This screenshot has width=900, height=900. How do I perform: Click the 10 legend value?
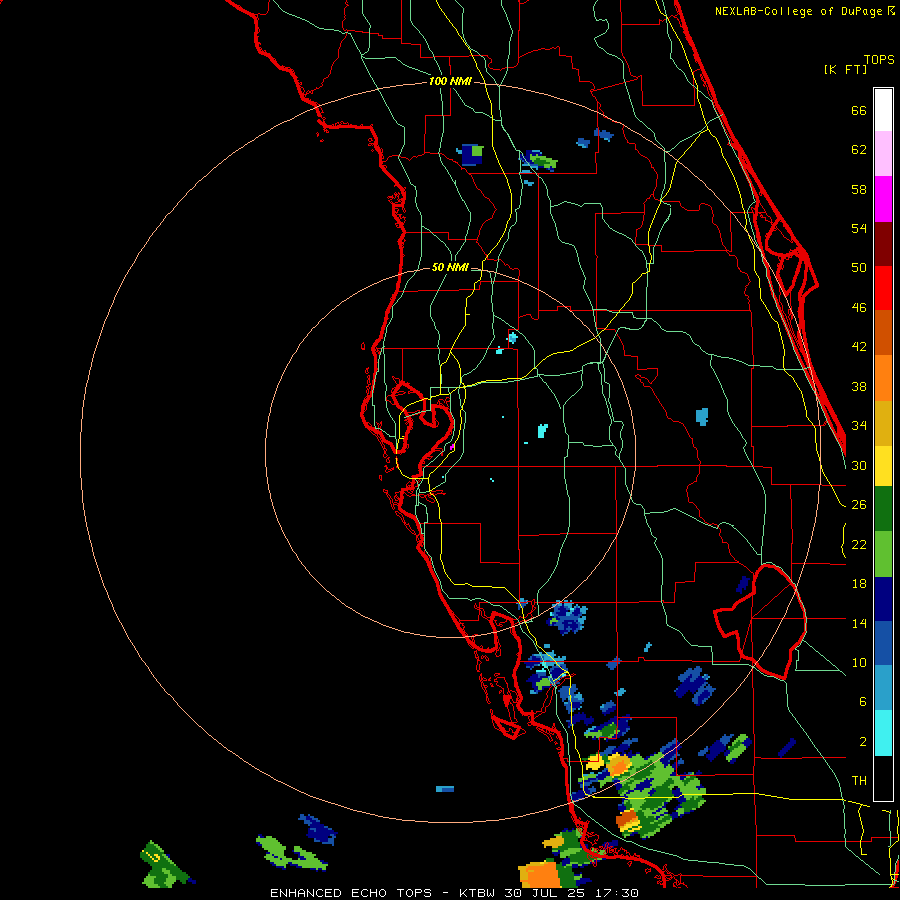(859, 662)
